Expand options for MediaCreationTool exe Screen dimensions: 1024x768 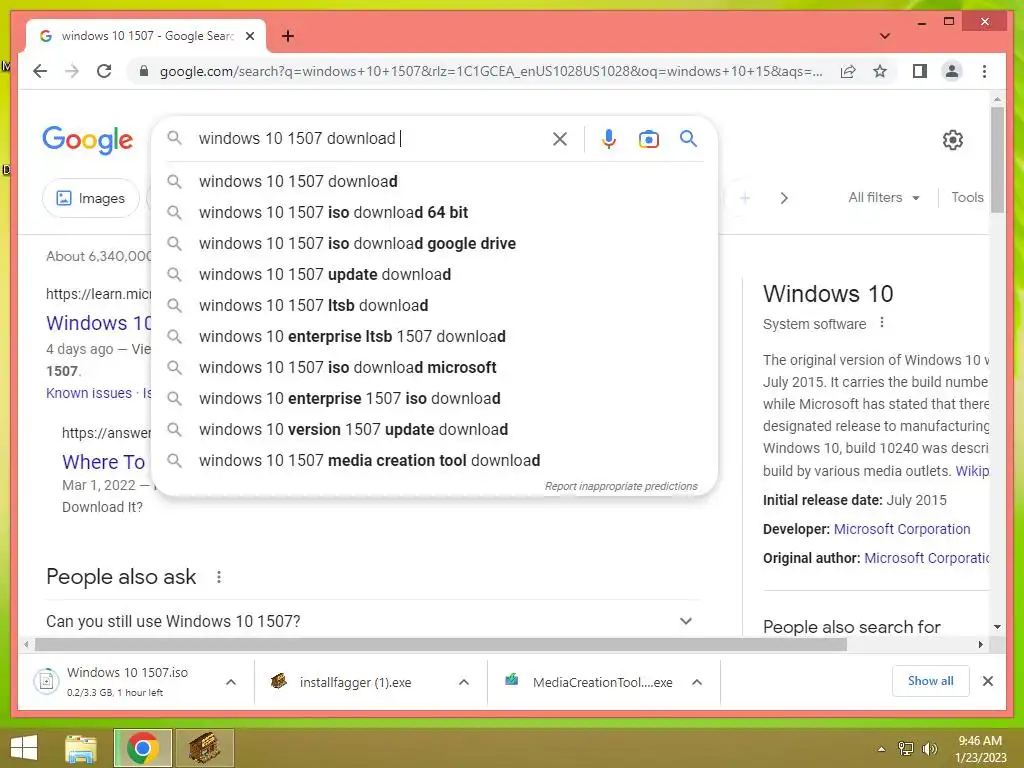coord(697,682)
